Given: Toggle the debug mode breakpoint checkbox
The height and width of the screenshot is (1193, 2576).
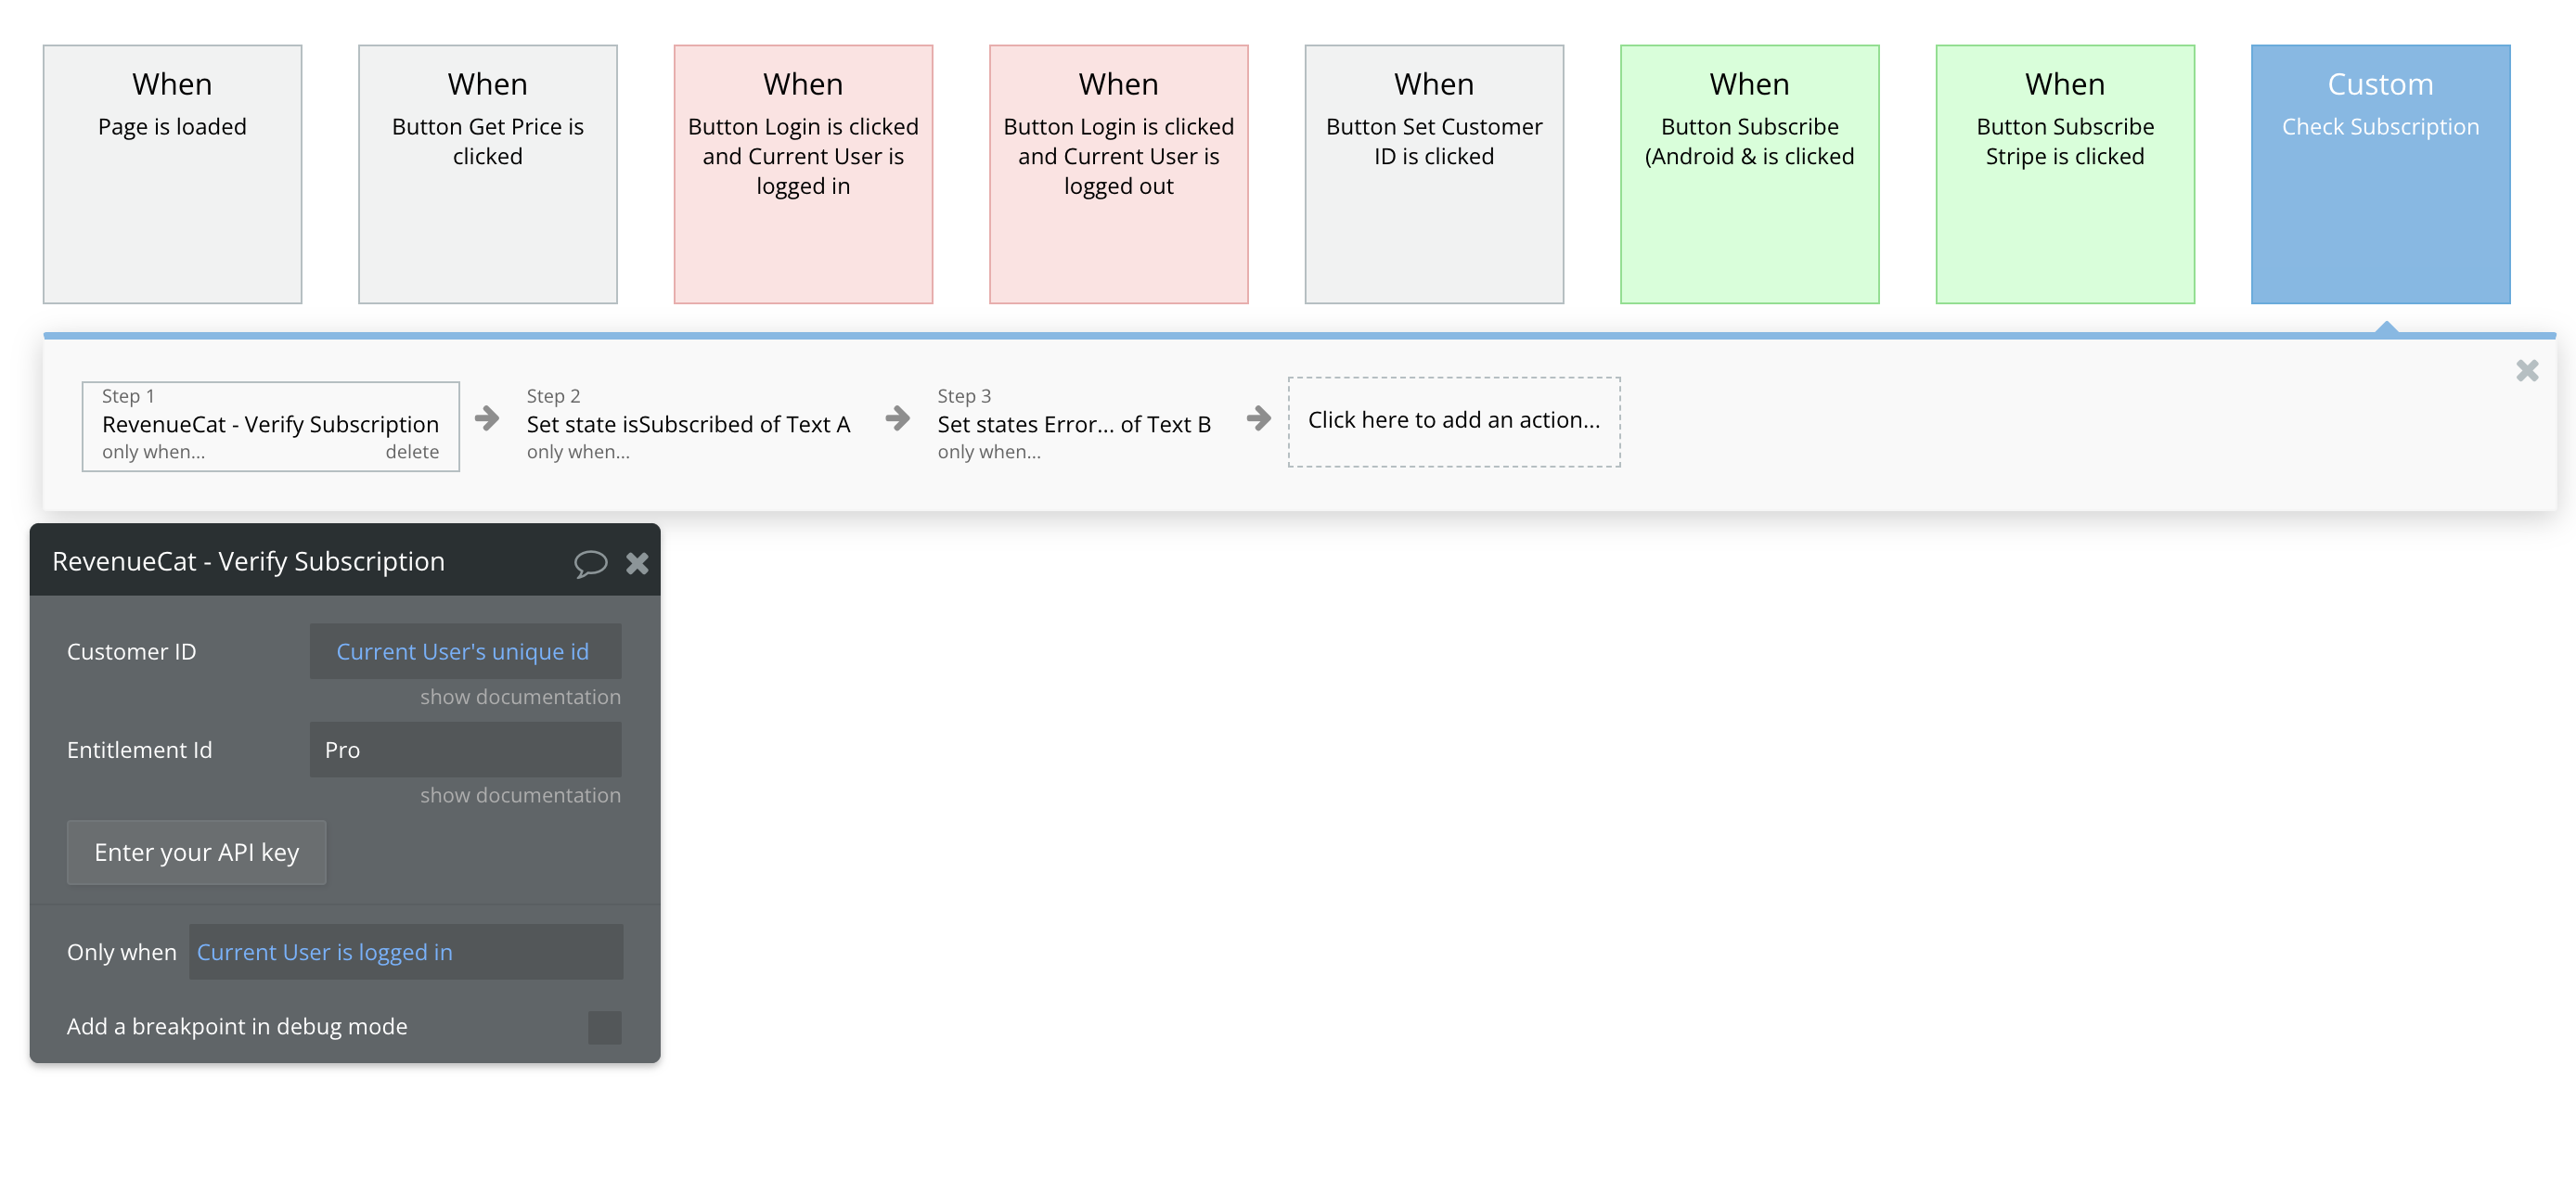Looking at the screenshot, I should (x=604, y=1027).
